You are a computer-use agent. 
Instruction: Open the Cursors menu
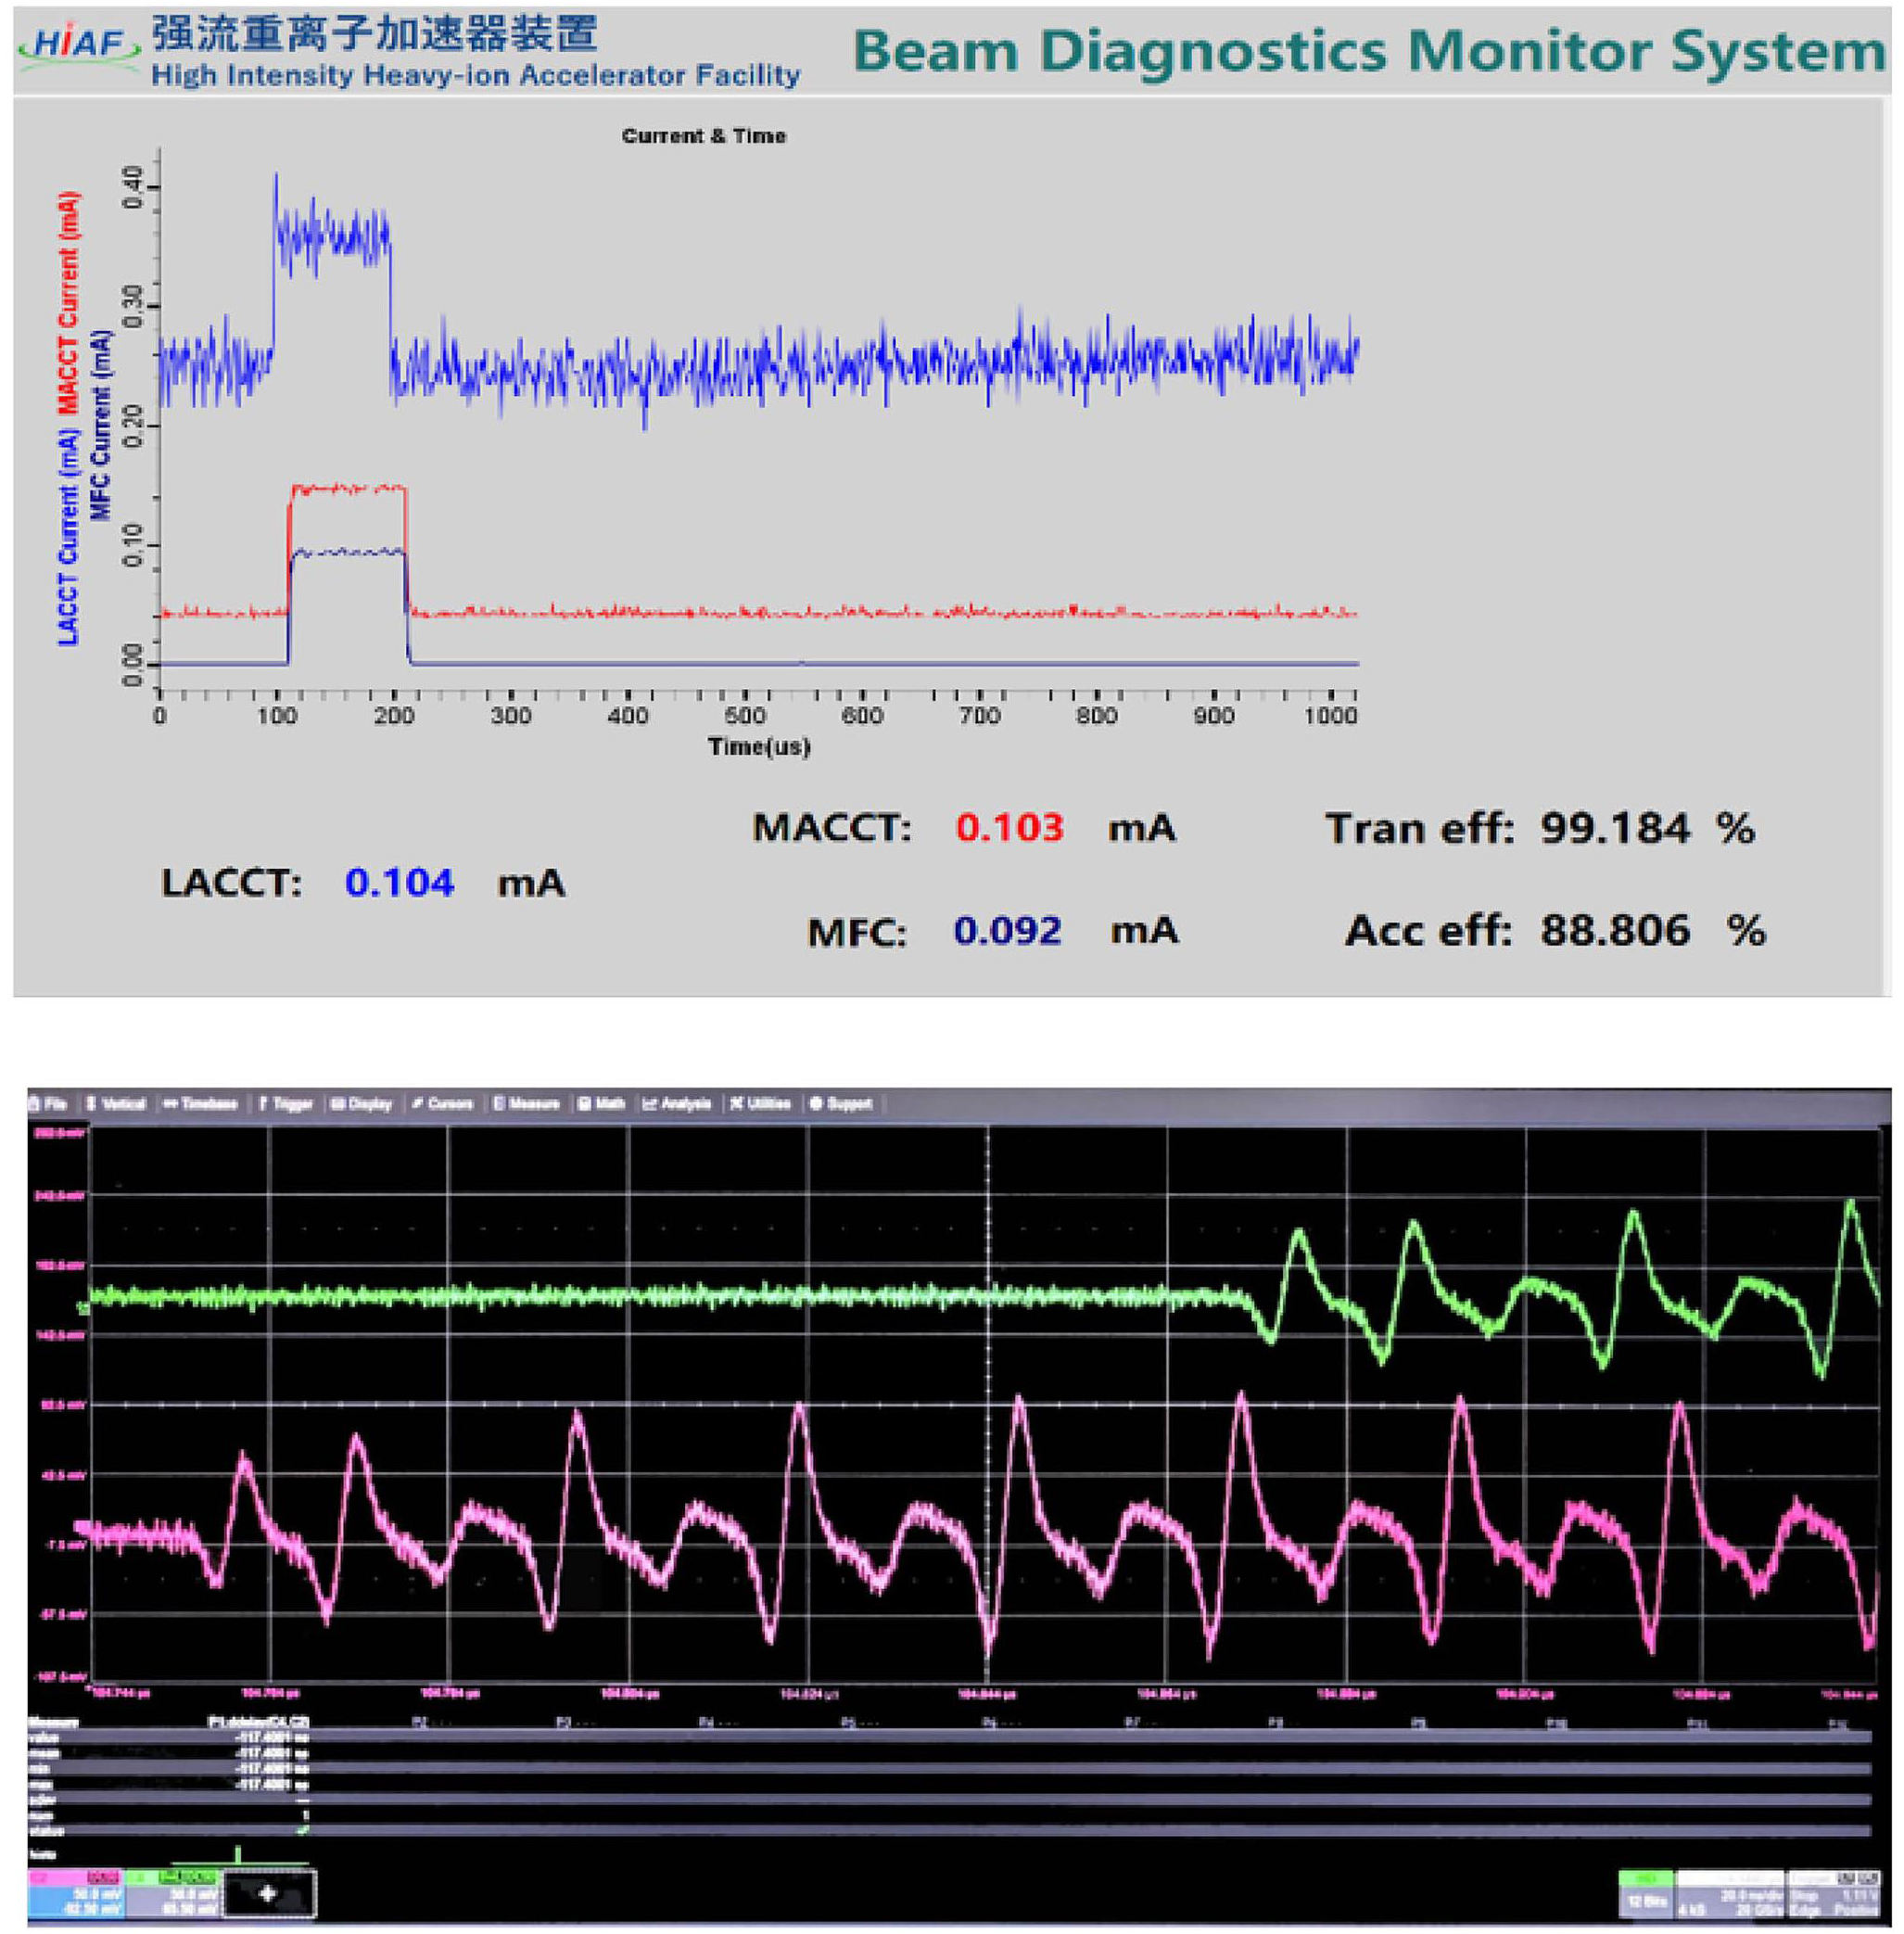pyautogui.click(x=442, y=1104)
